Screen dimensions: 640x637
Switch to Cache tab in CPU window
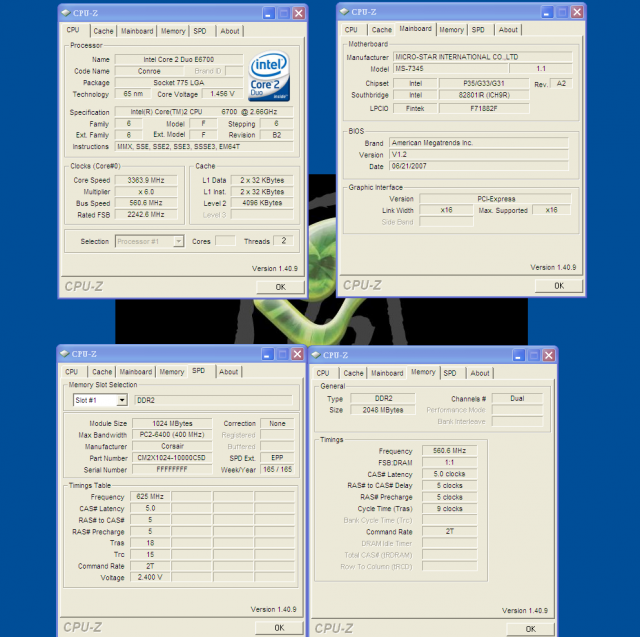point(103,31)
